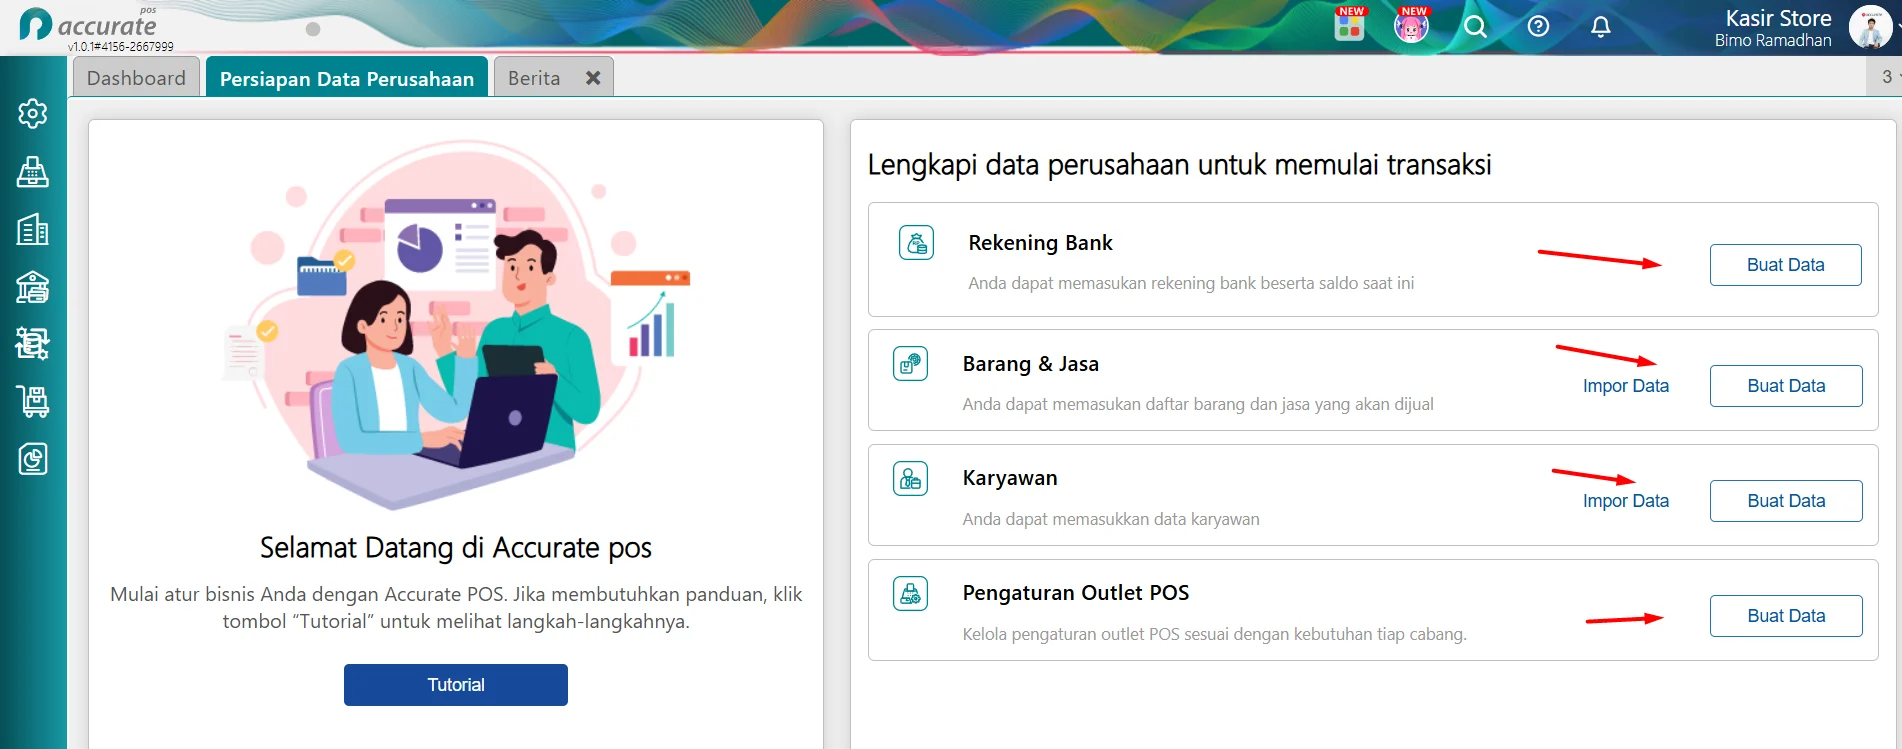
Task: Click the Barang & Jasa row icon
Action: click(911, 364)
